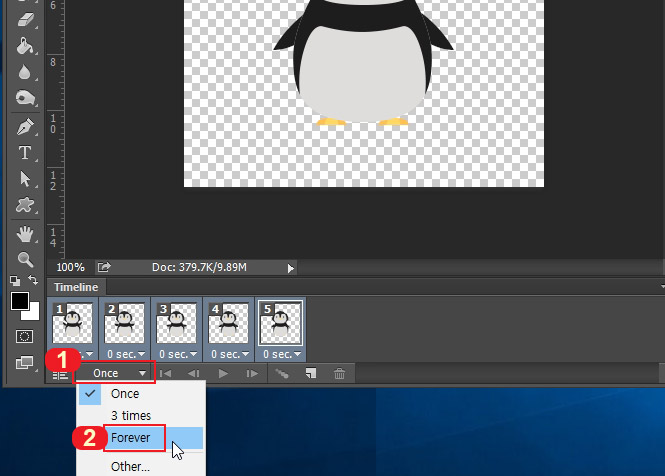Duplicate the selected frame
Image resolution: width=665 pixels, height=476 pixels.
311,373
